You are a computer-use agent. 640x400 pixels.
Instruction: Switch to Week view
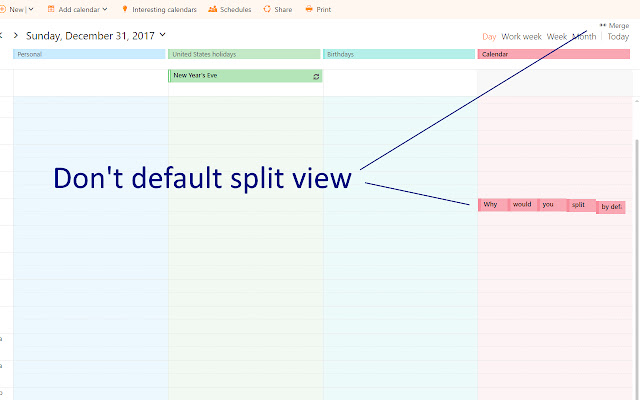pyautogui.click(x=557, y=37)
